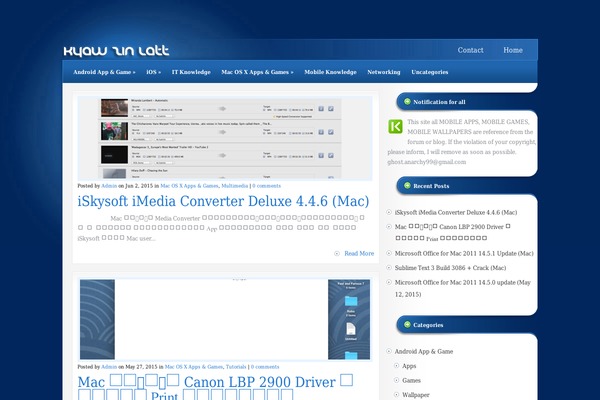Click the circle icon beside Read More
600x400 pixels.
tap(337, 253)
